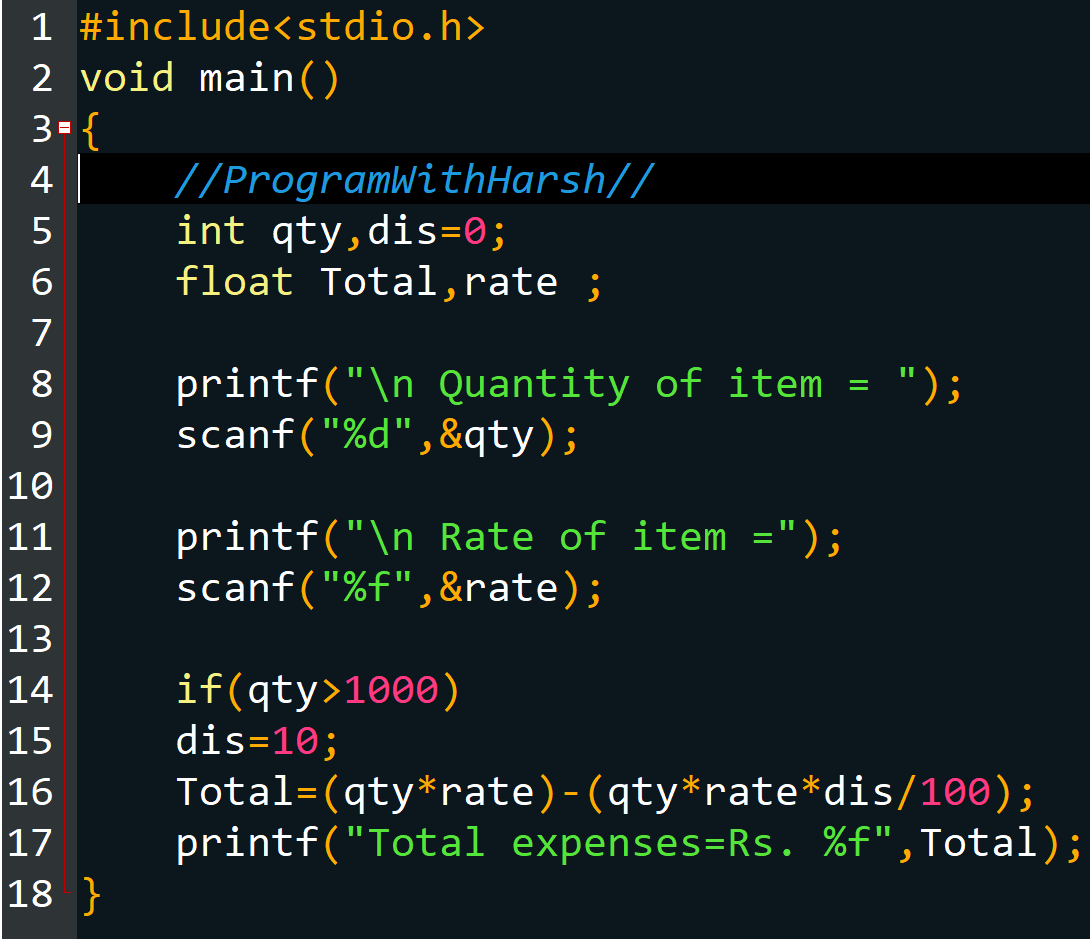
Task: Click 'scanf' on line 12
Action: [x=235, y=588]
